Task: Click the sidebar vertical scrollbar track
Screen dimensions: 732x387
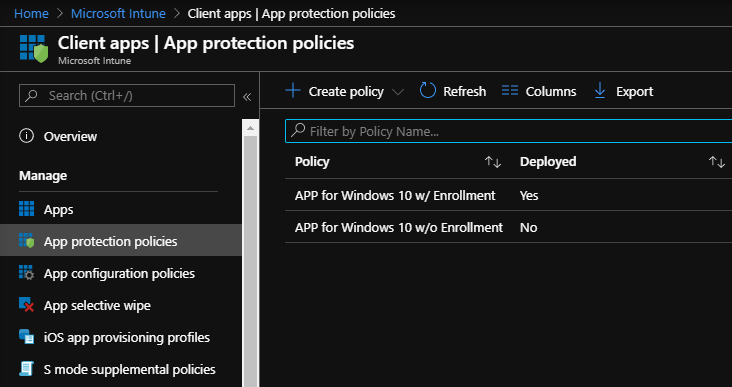Action: click(x=250, y=261)
